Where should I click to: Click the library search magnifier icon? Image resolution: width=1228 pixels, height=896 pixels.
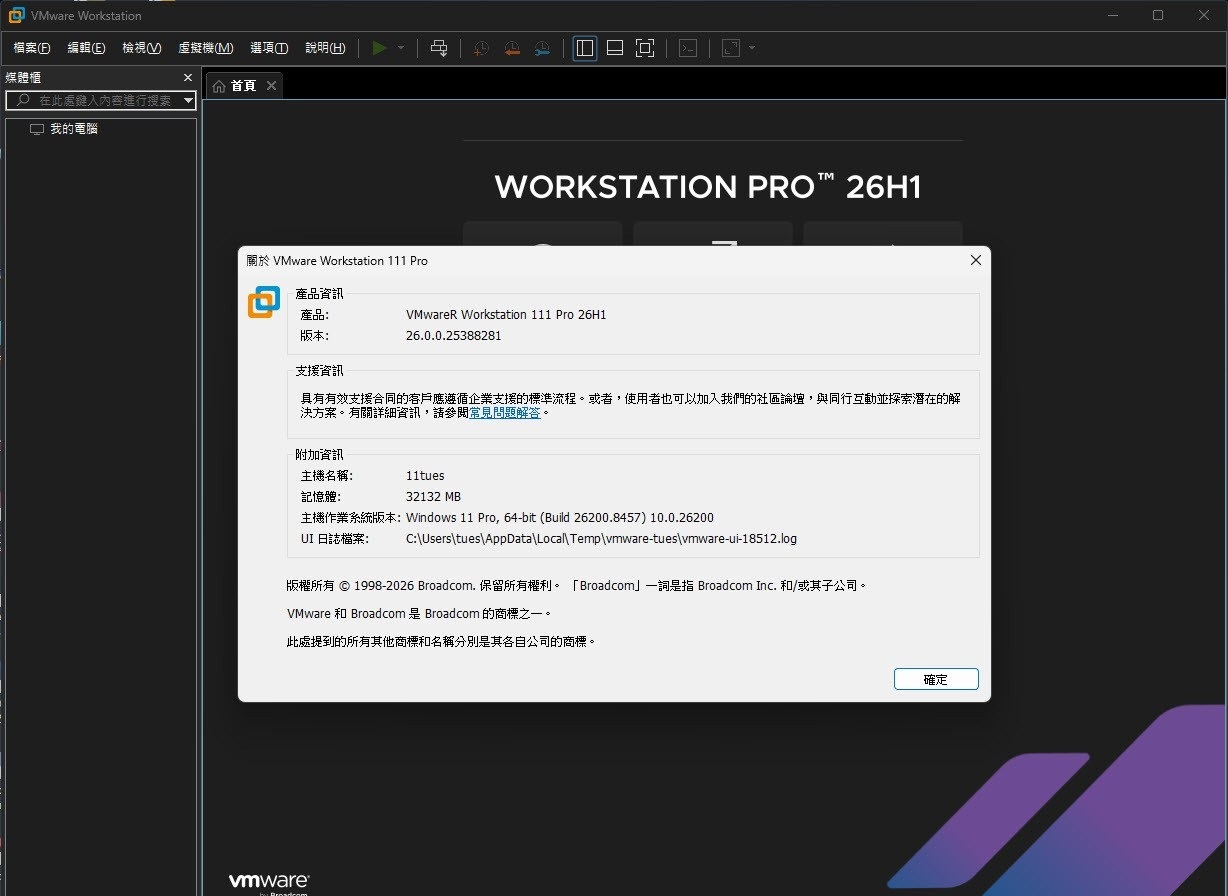(x=24, y=101)
